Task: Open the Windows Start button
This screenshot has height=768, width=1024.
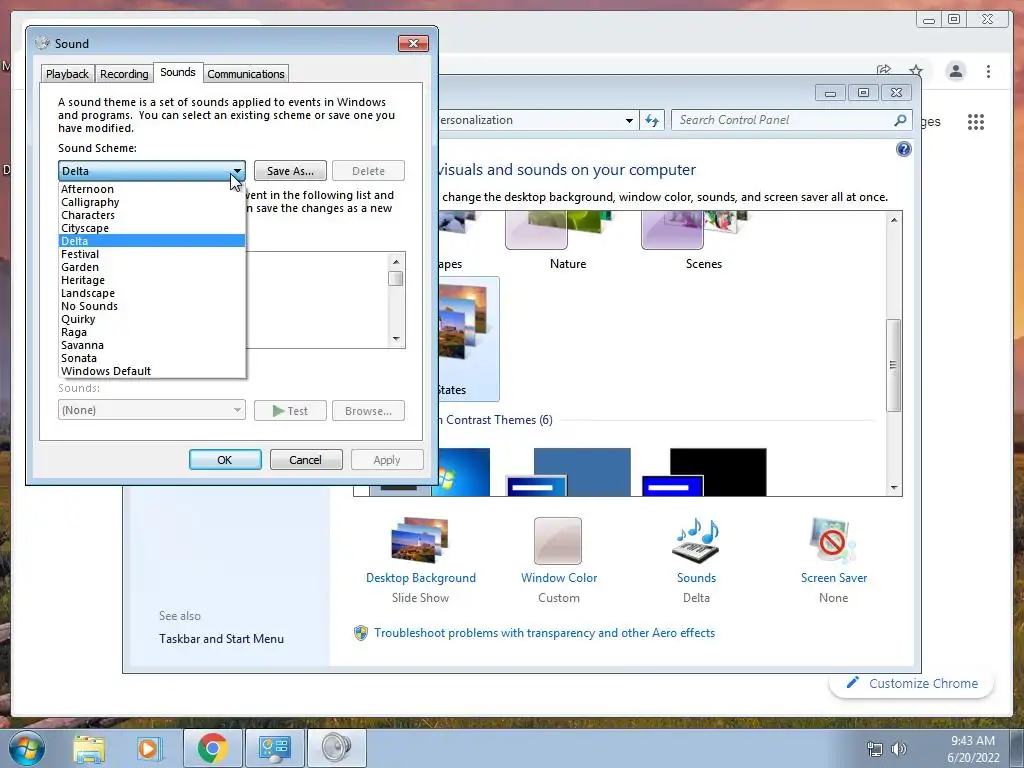Action: 26,747
